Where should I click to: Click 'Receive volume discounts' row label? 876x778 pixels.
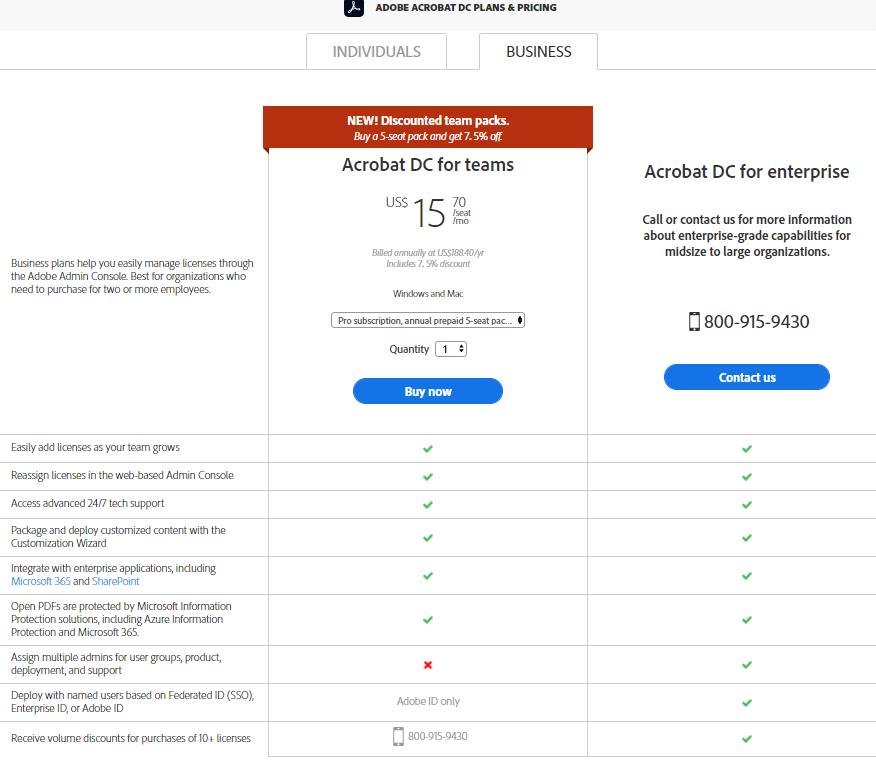click(131, 738)
